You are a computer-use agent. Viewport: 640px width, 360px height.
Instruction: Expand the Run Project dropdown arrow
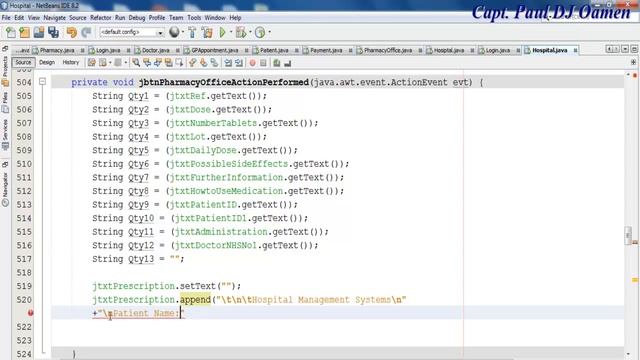click(231, 32)
